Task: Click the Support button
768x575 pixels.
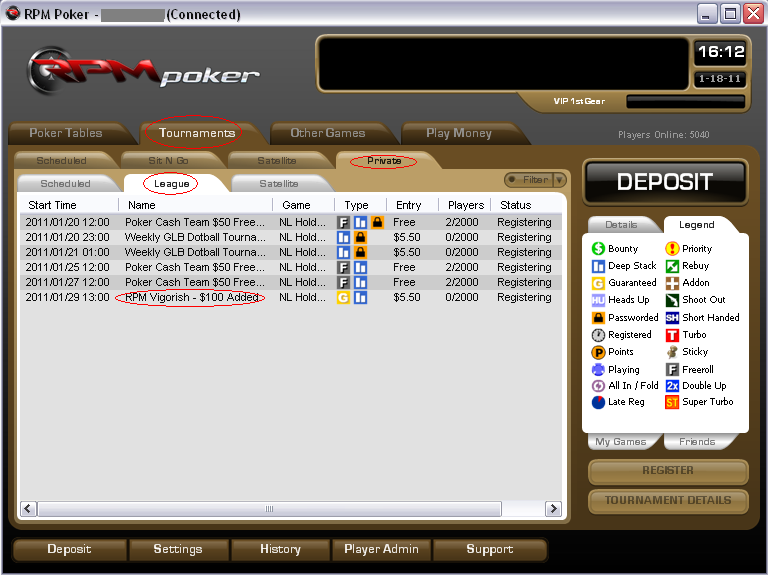Action: (x=490, y=549)
